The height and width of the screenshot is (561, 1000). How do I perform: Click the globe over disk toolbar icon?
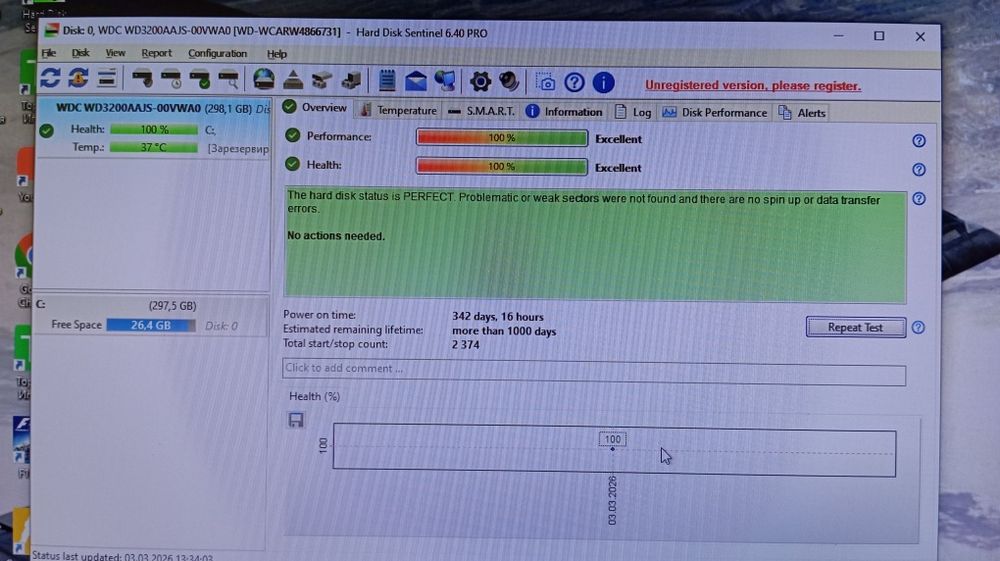click(263, 80)
